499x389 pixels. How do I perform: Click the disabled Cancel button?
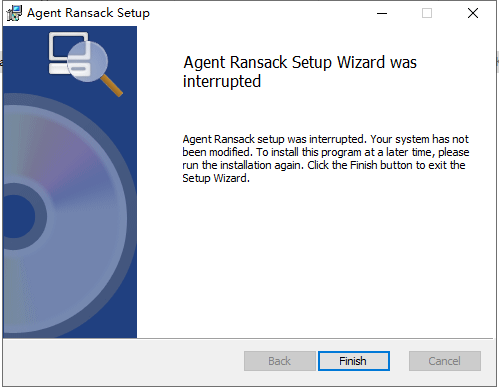click(445, 361)
